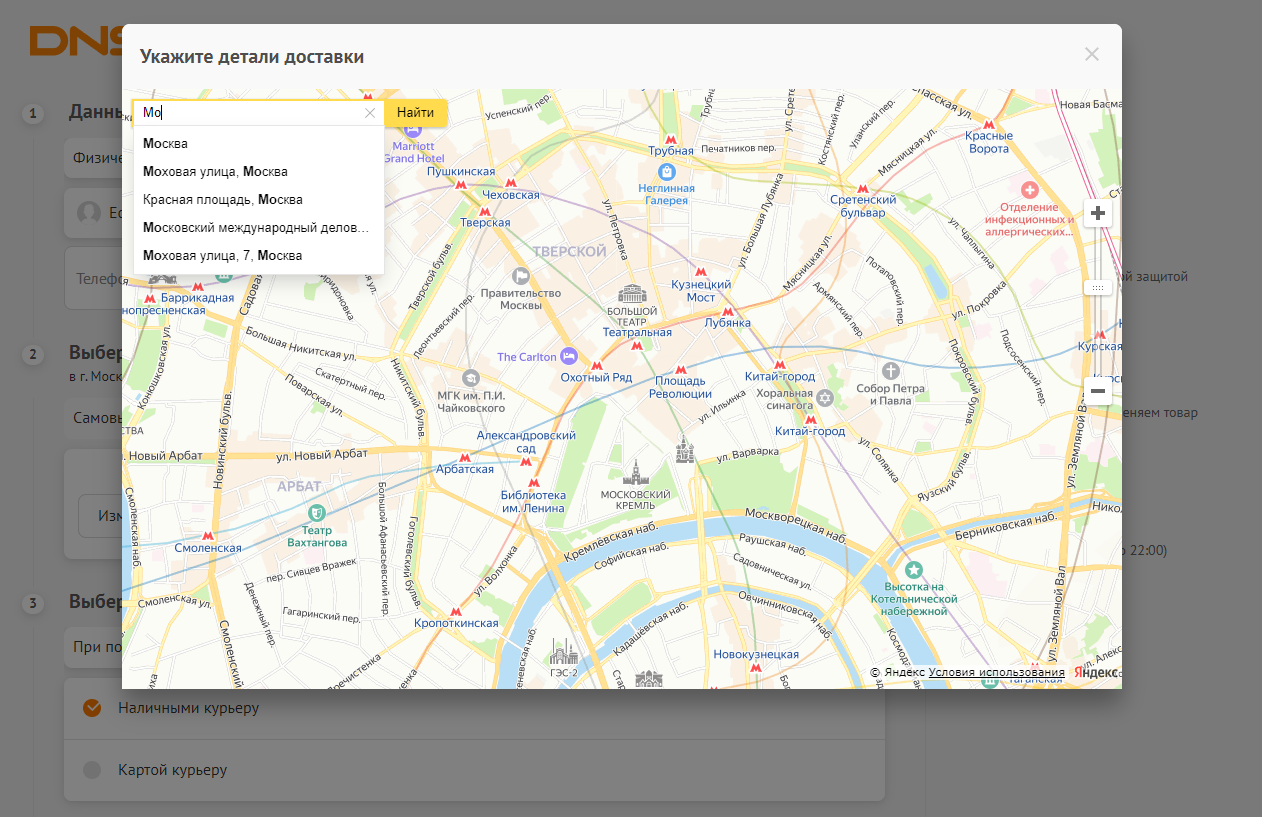This screenshot has width=1262, height=817.
Task: Click Александровский сад map label
Action: click(x=526, y=442)
